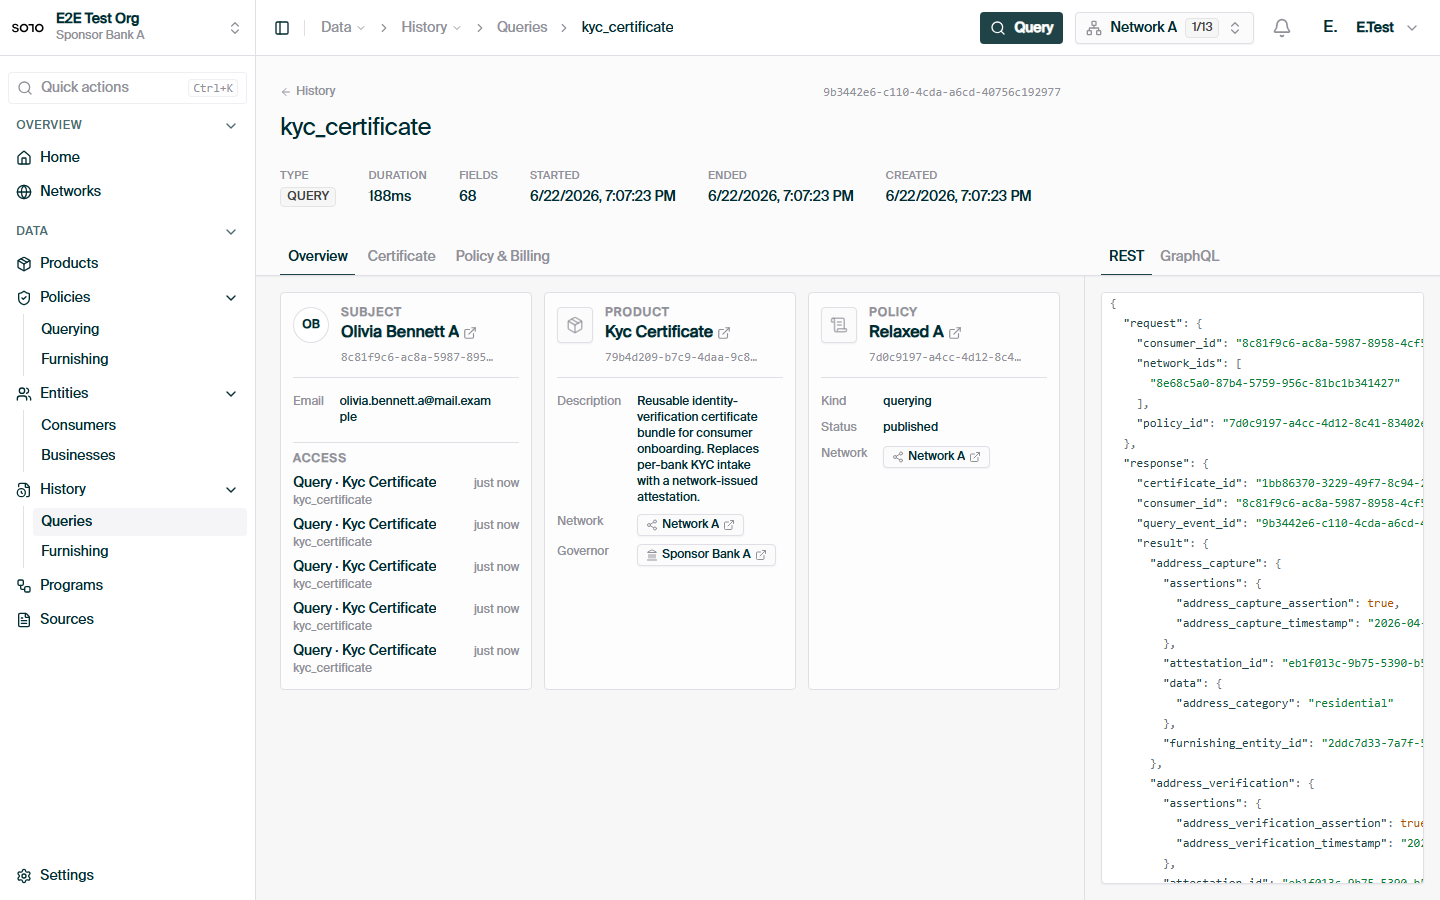
Task: Go back via the History link
Action: pos(308,92)
